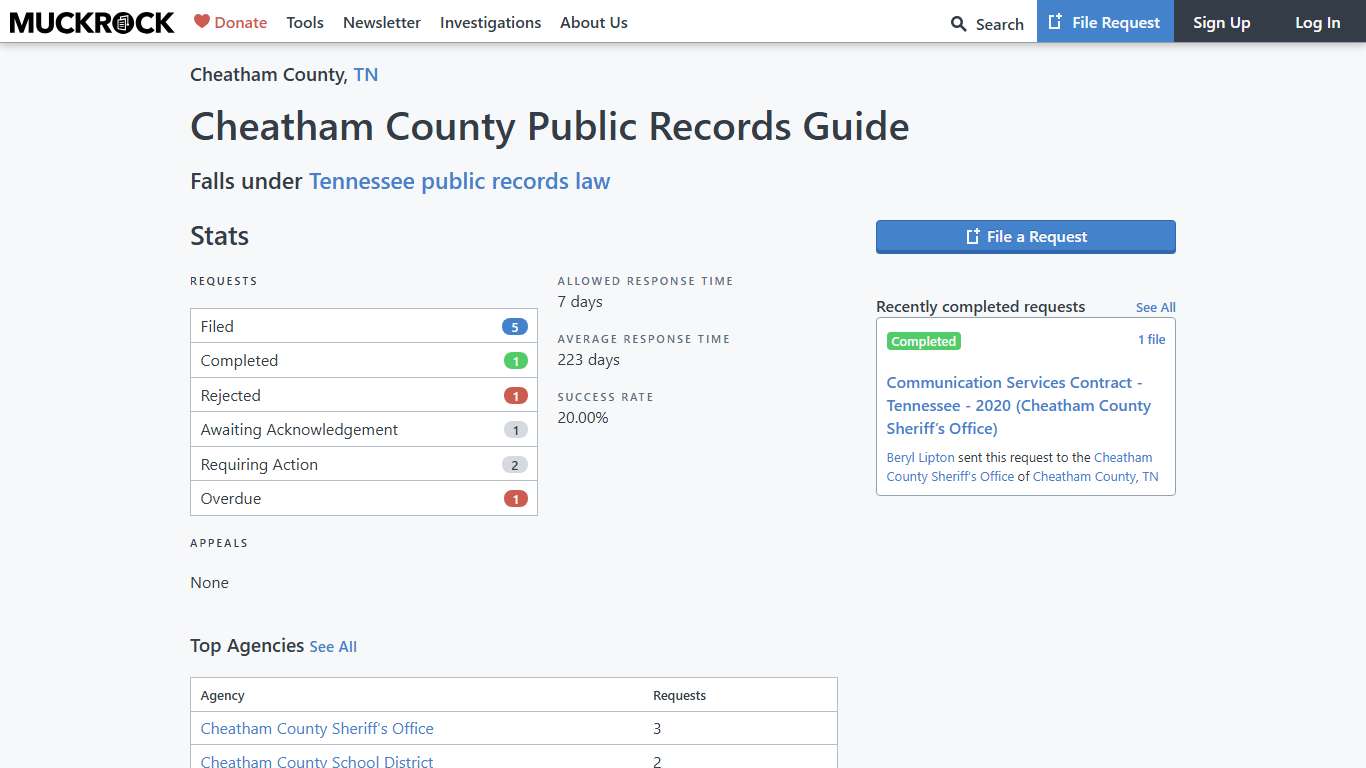This screenshot has height=768, width=1366.
Task: Click the 7 days allowed response value
Action: coord(580,302)
